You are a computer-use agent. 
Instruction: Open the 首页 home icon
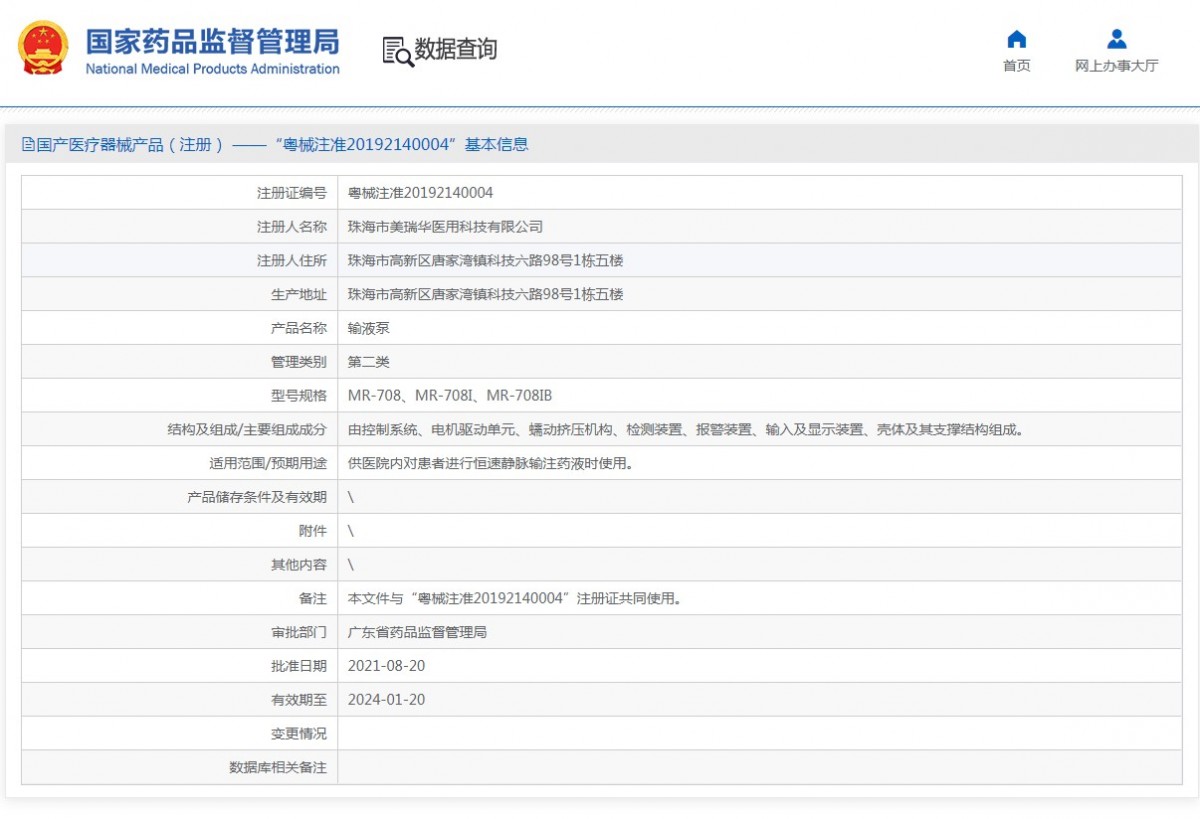[x=1016, y=39]
